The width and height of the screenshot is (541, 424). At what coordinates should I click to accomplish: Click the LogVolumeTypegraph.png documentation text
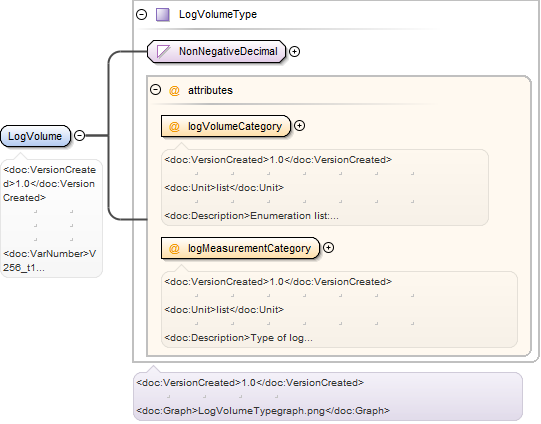(263, 411)
